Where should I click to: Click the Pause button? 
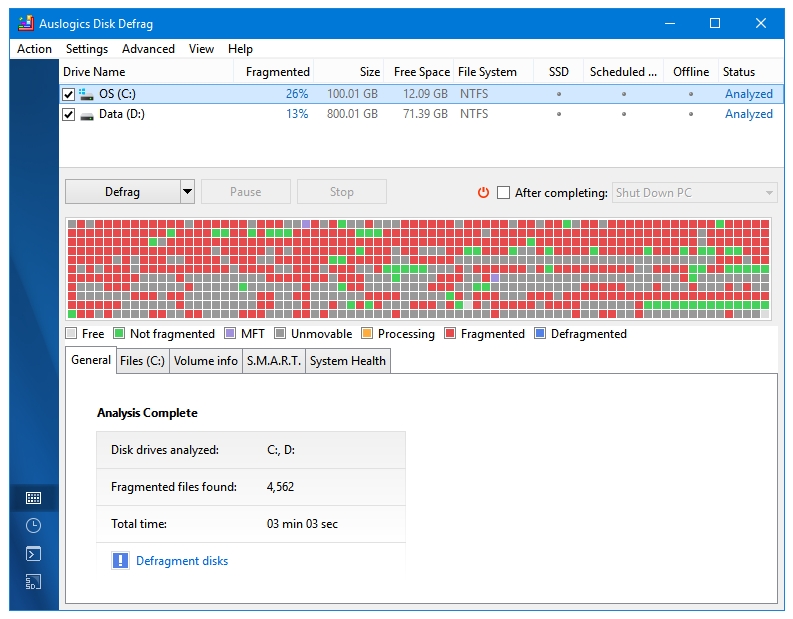246,192
